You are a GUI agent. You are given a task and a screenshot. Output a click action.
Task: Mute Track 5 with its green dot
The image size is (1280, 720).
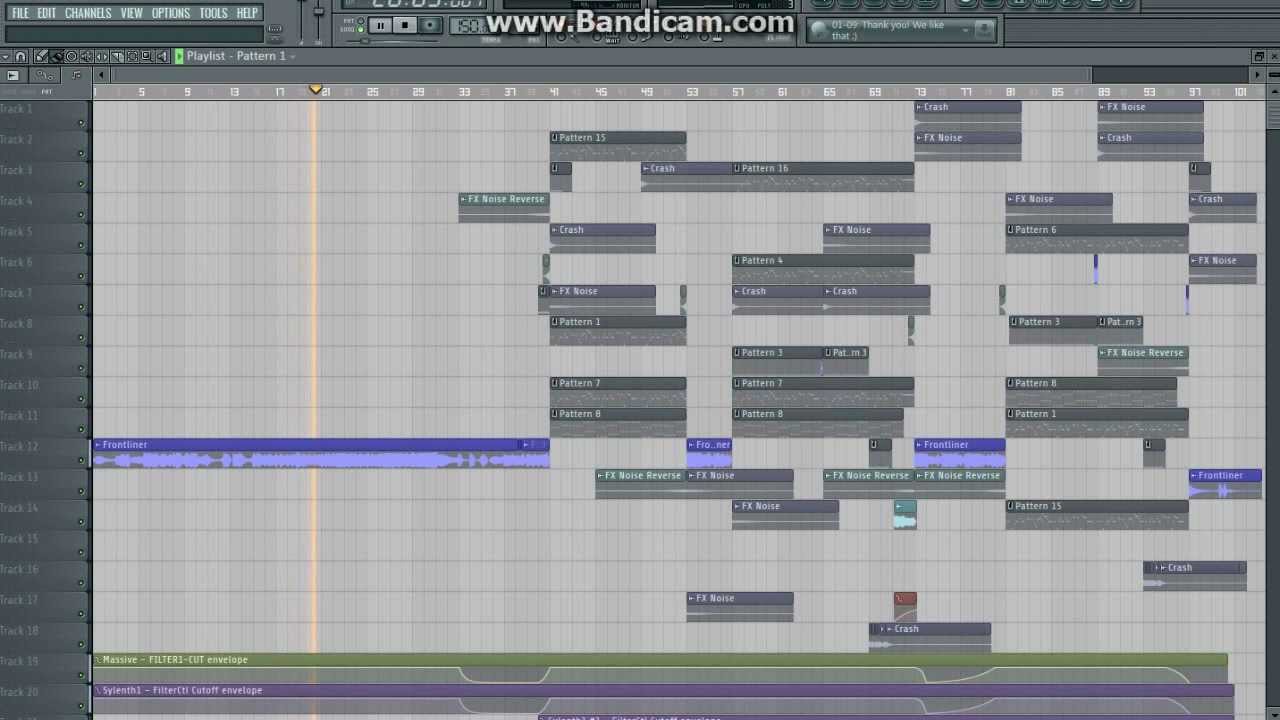point(81,246)
